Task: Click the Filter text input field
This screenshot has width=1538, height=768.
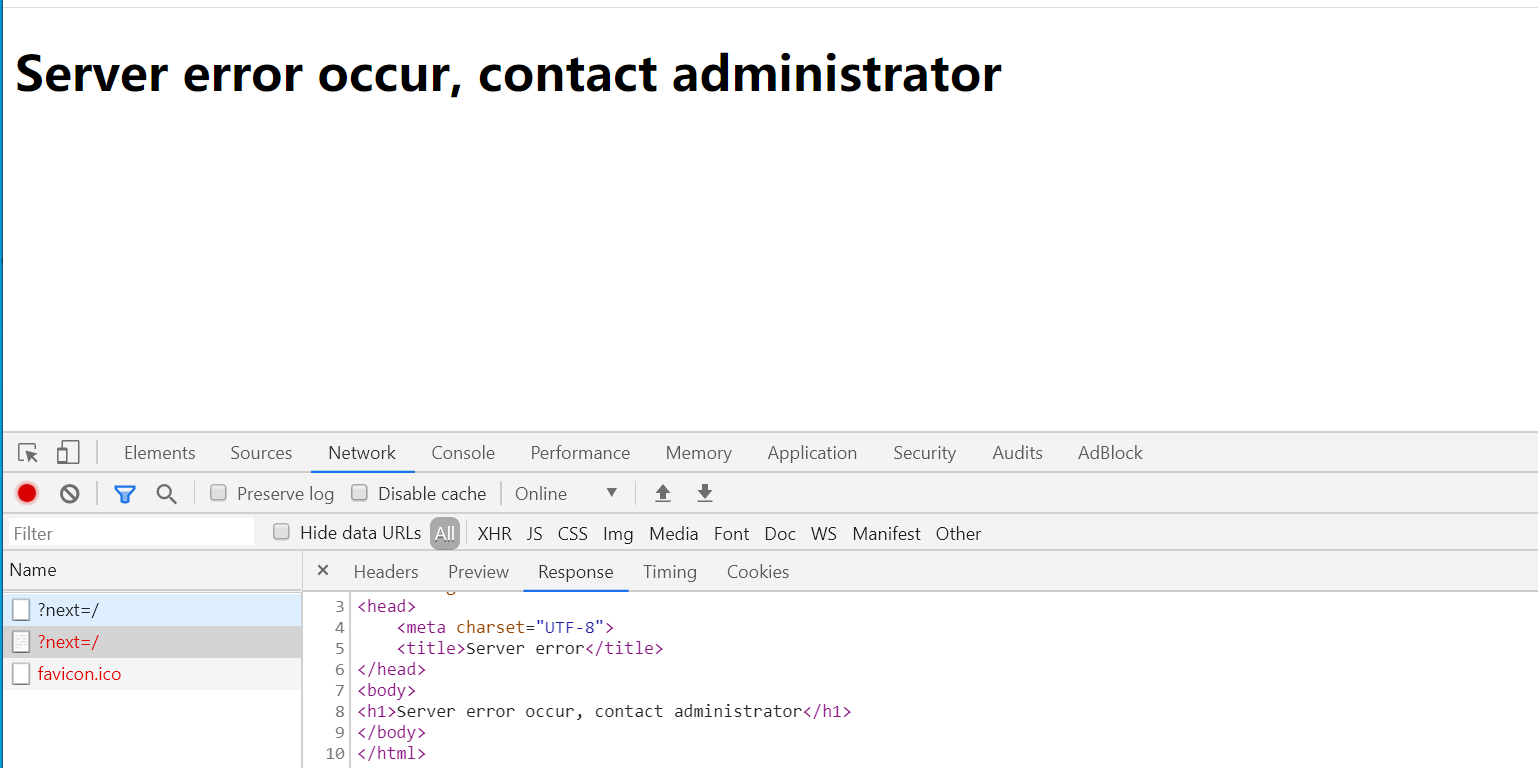Action: [131, 533]
